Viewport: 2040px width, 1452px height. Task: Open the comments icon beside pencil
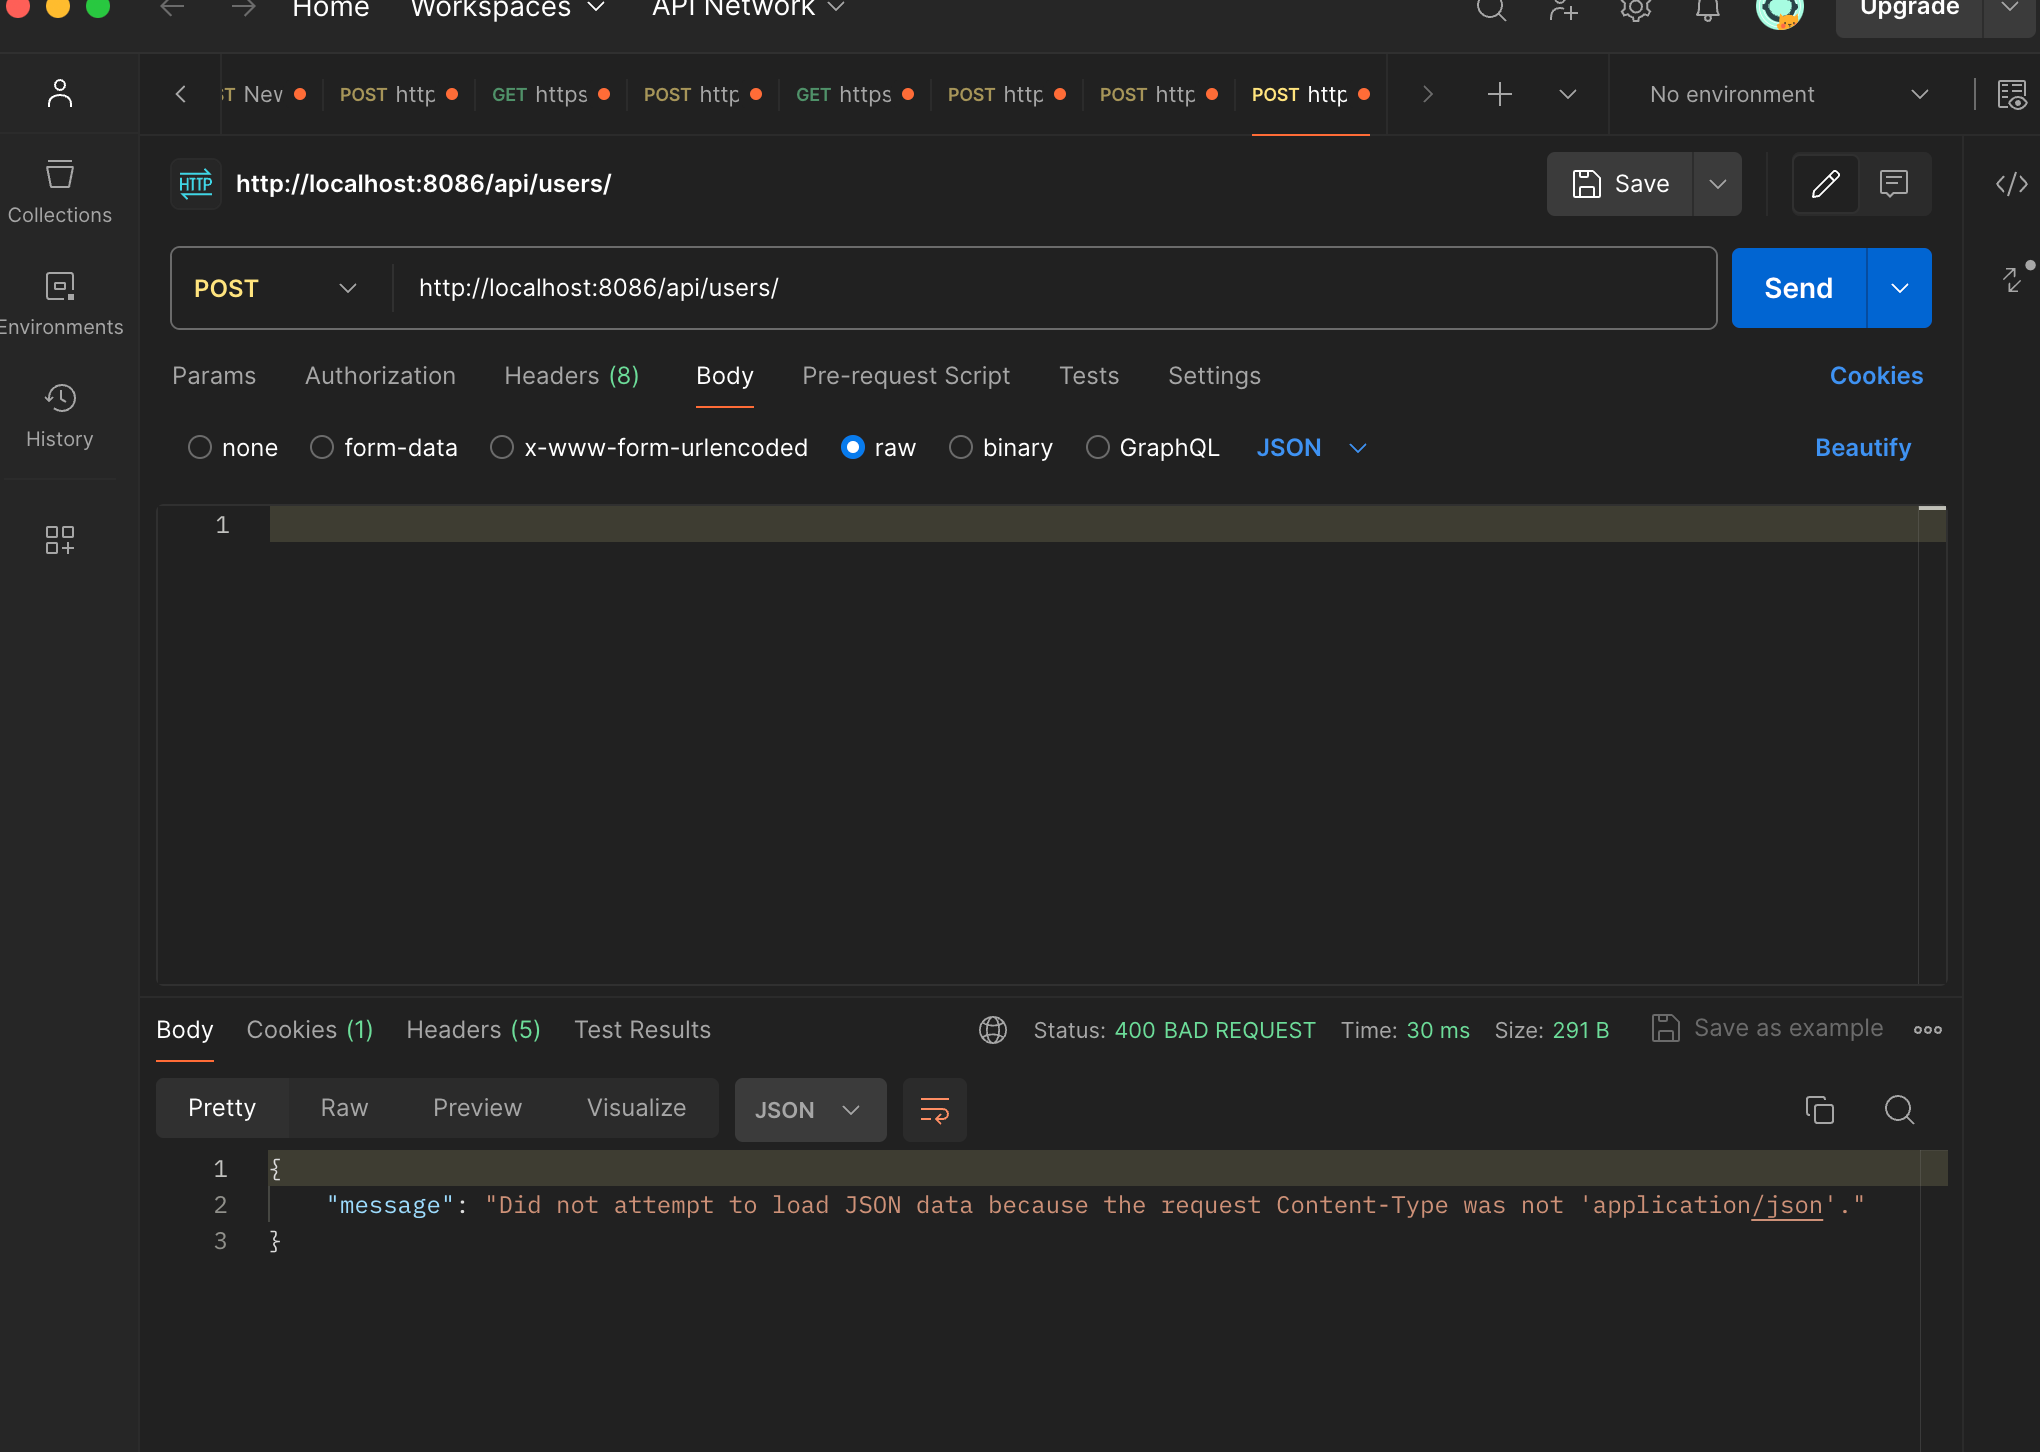[1893, 184]
